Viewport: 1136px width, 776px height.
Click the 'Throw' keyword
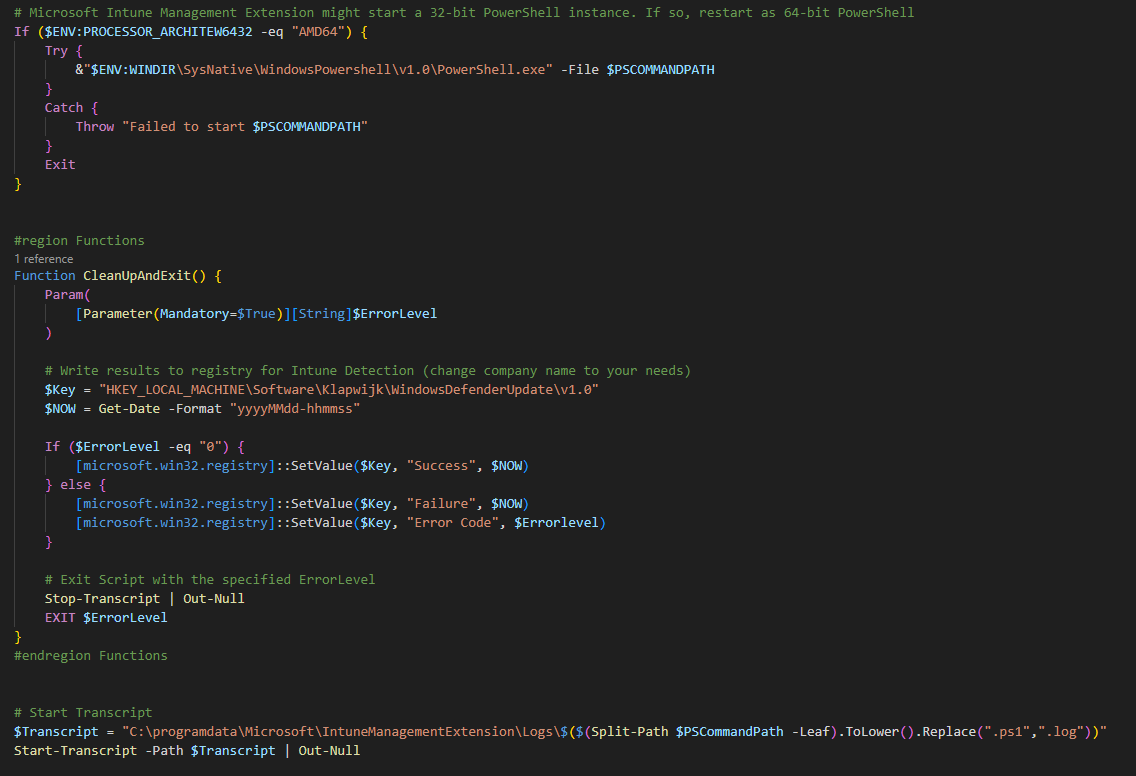click(95, 126)
